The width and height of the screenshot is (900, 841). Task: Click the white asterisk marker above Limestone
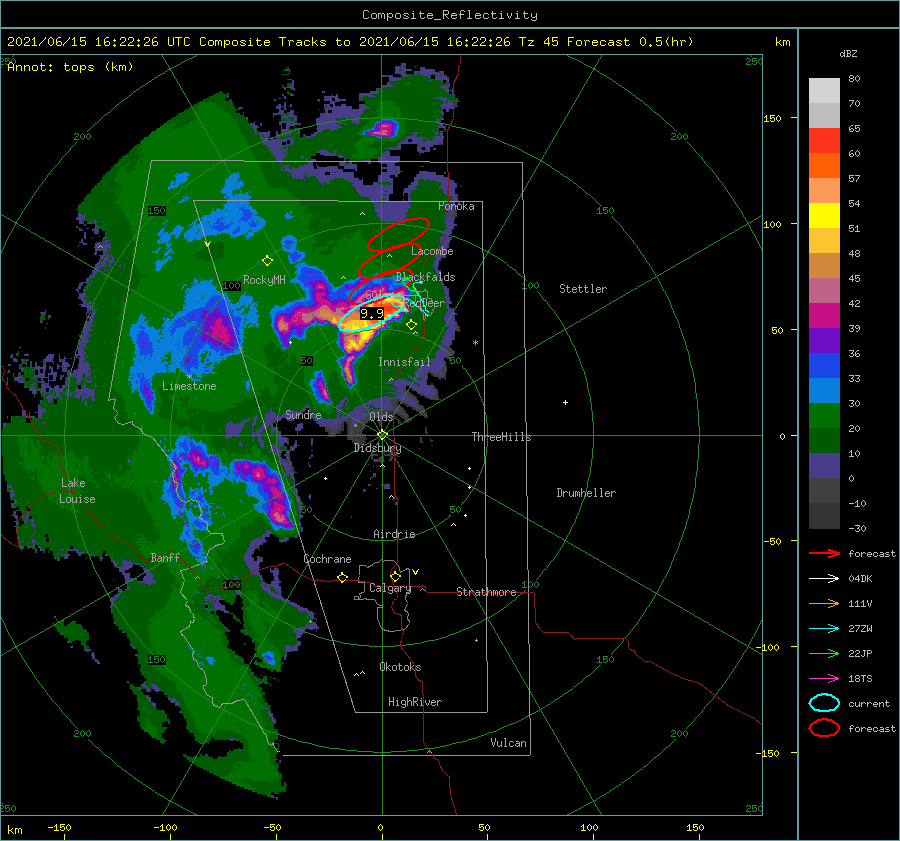click(190, 377)
